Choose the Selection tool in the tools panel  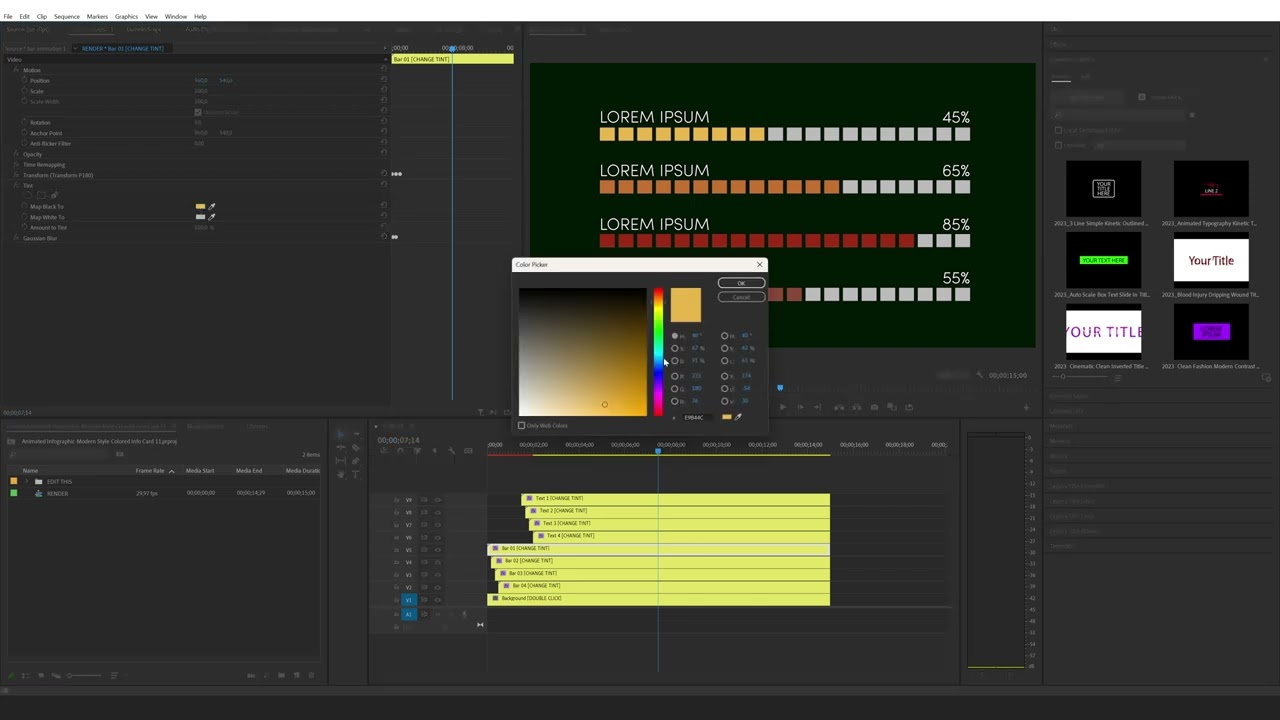[341, 435]
